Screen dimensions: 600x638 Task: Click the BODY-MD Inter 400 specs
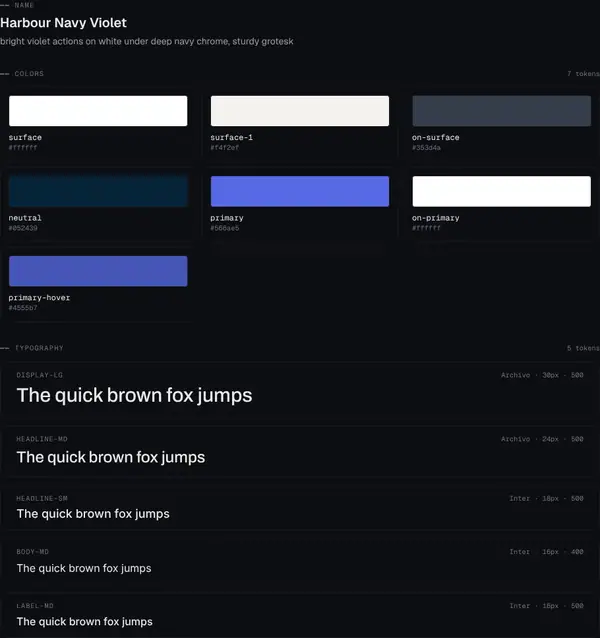pyautogui.click(x=546, y=552)
